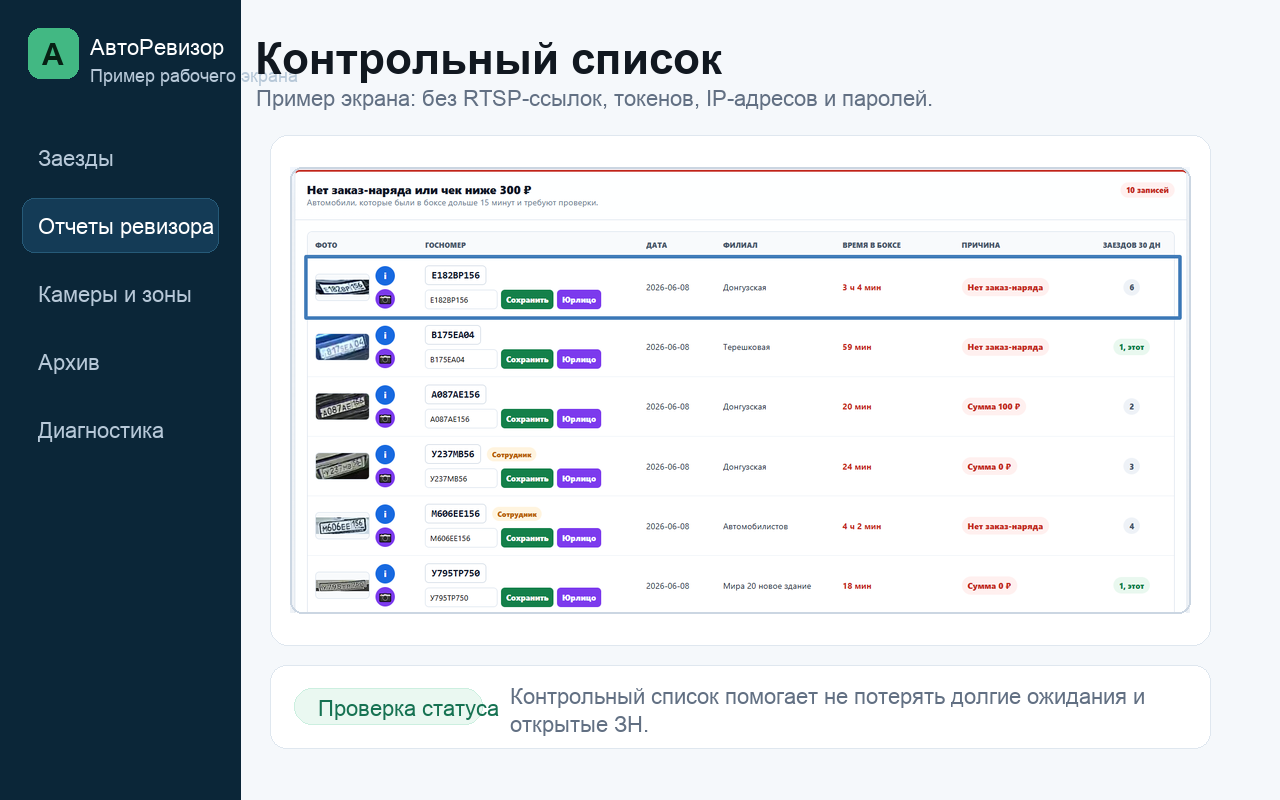Click the Сумма 100 ₽ reason badge
Viewport: 1280px width, 800px height.
point(995,407)
